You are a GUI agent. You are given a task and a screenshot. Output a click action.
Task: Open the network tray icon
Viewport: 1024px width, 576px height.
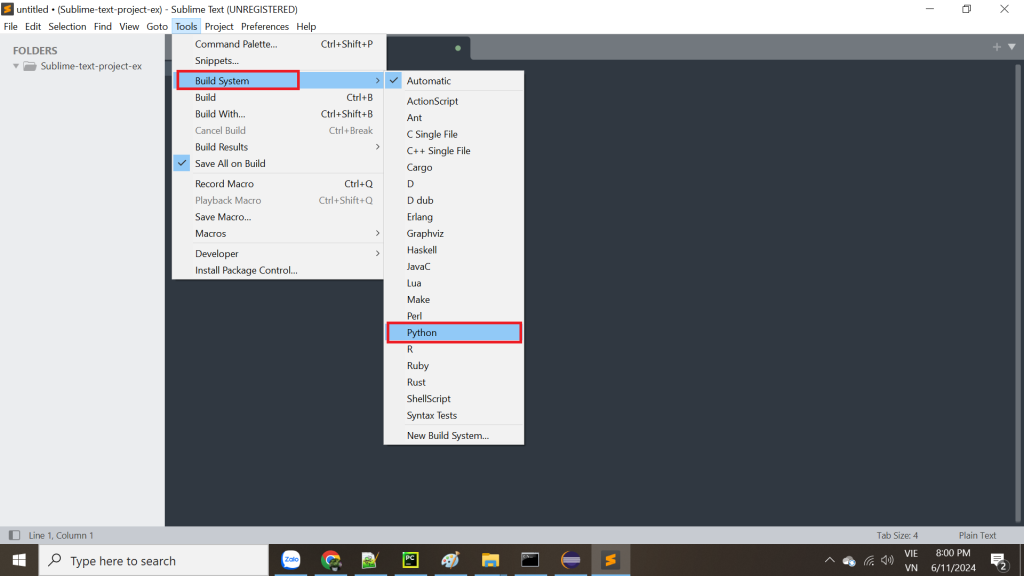[x=869, y=560]
